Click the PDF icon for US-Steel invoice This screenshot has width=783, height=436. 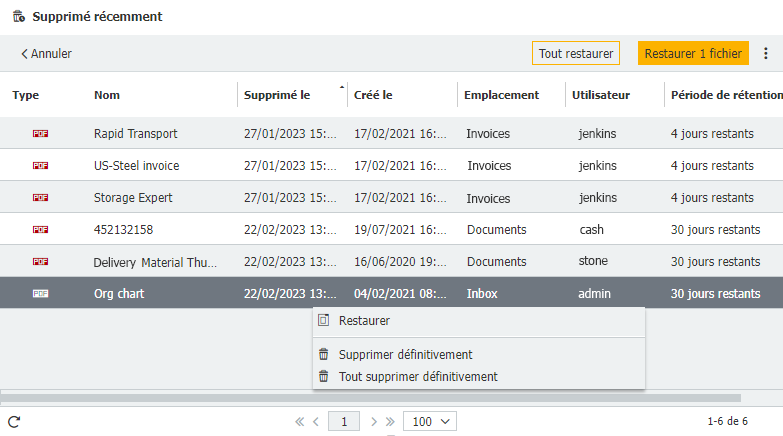[x=40, y=165]
